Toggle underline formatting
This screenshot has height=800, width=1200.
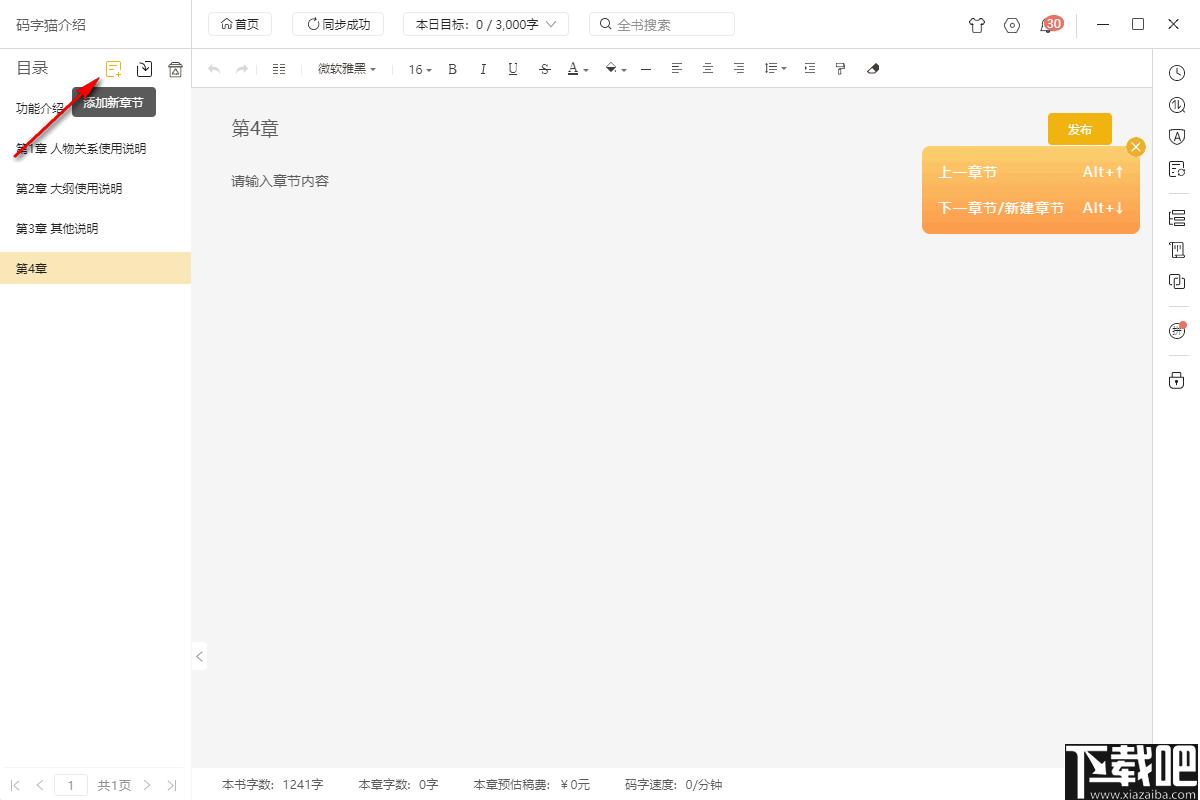pos(513,69)
